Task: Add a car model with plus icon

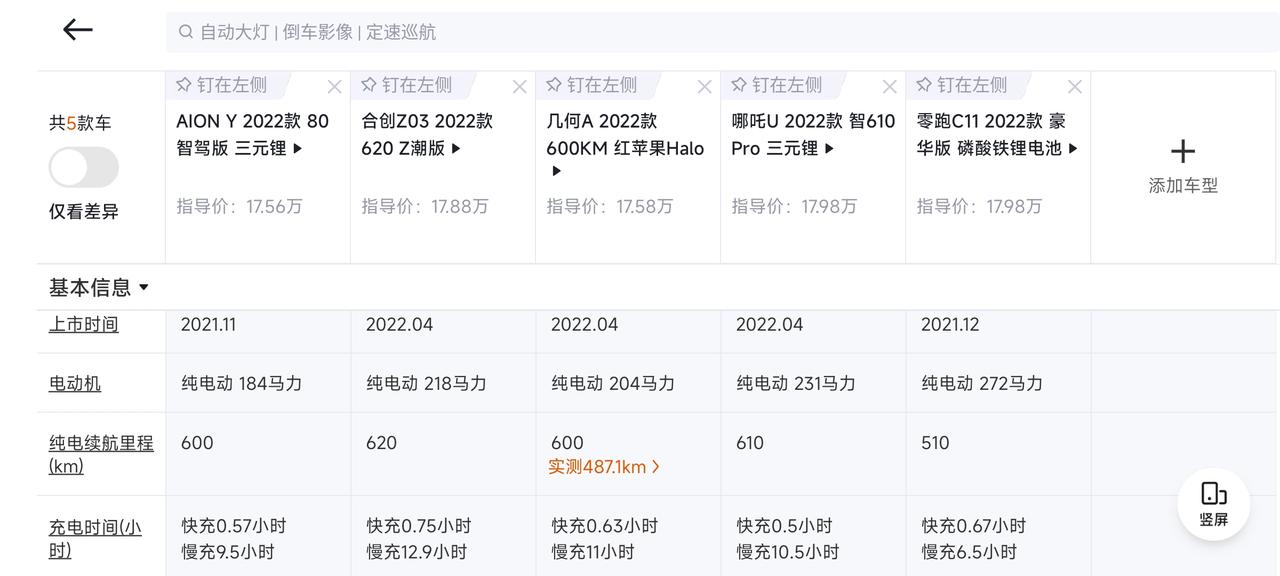Action: click(x=1183, y=151)
